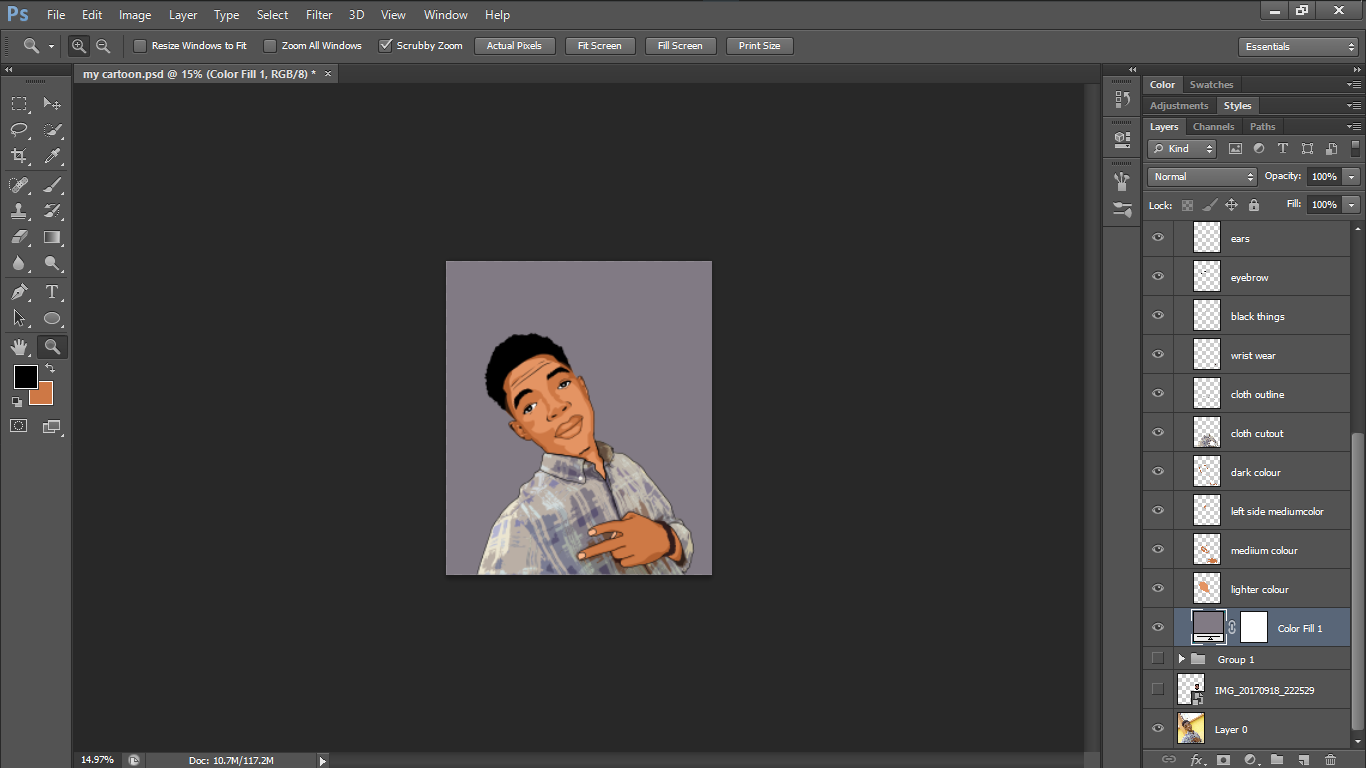Click the Color Fill 1 color thumbnail
The image size is (1366, 768).
pos(1208,627)
